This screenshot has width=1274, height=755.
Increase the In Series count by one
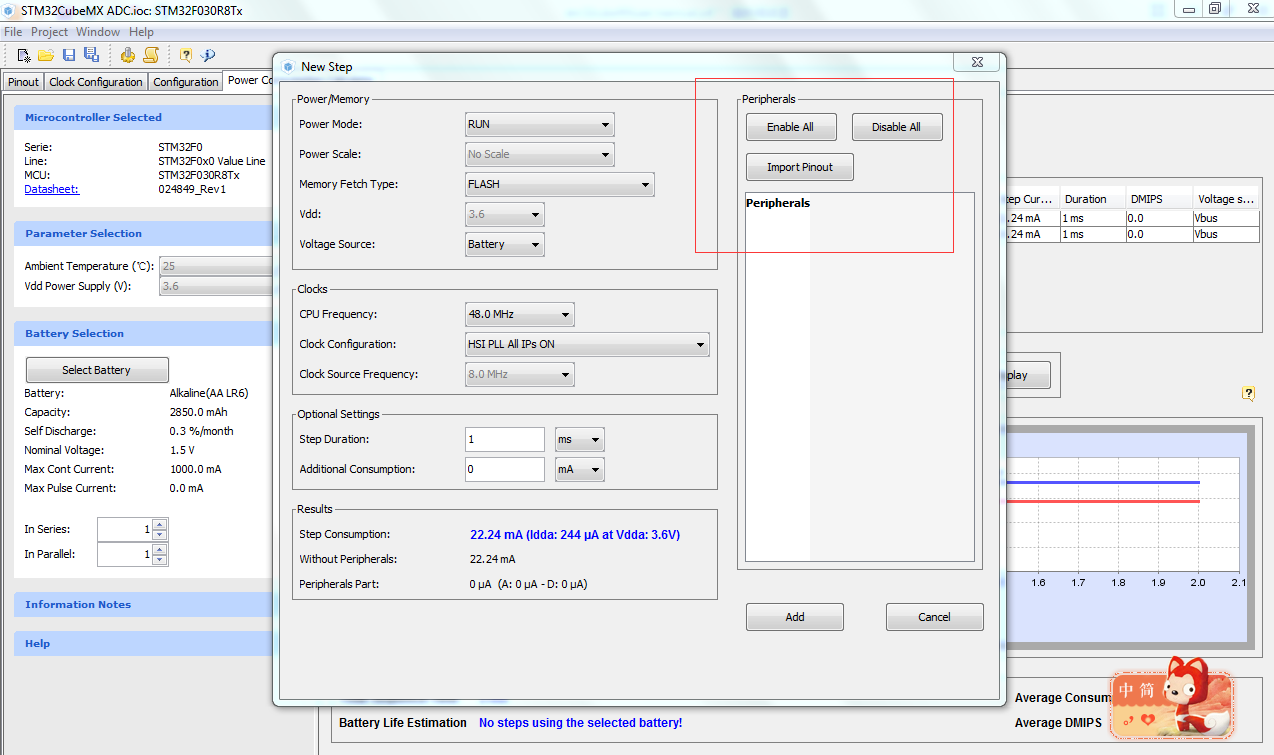pyautogui.click(x=160, y=524)
